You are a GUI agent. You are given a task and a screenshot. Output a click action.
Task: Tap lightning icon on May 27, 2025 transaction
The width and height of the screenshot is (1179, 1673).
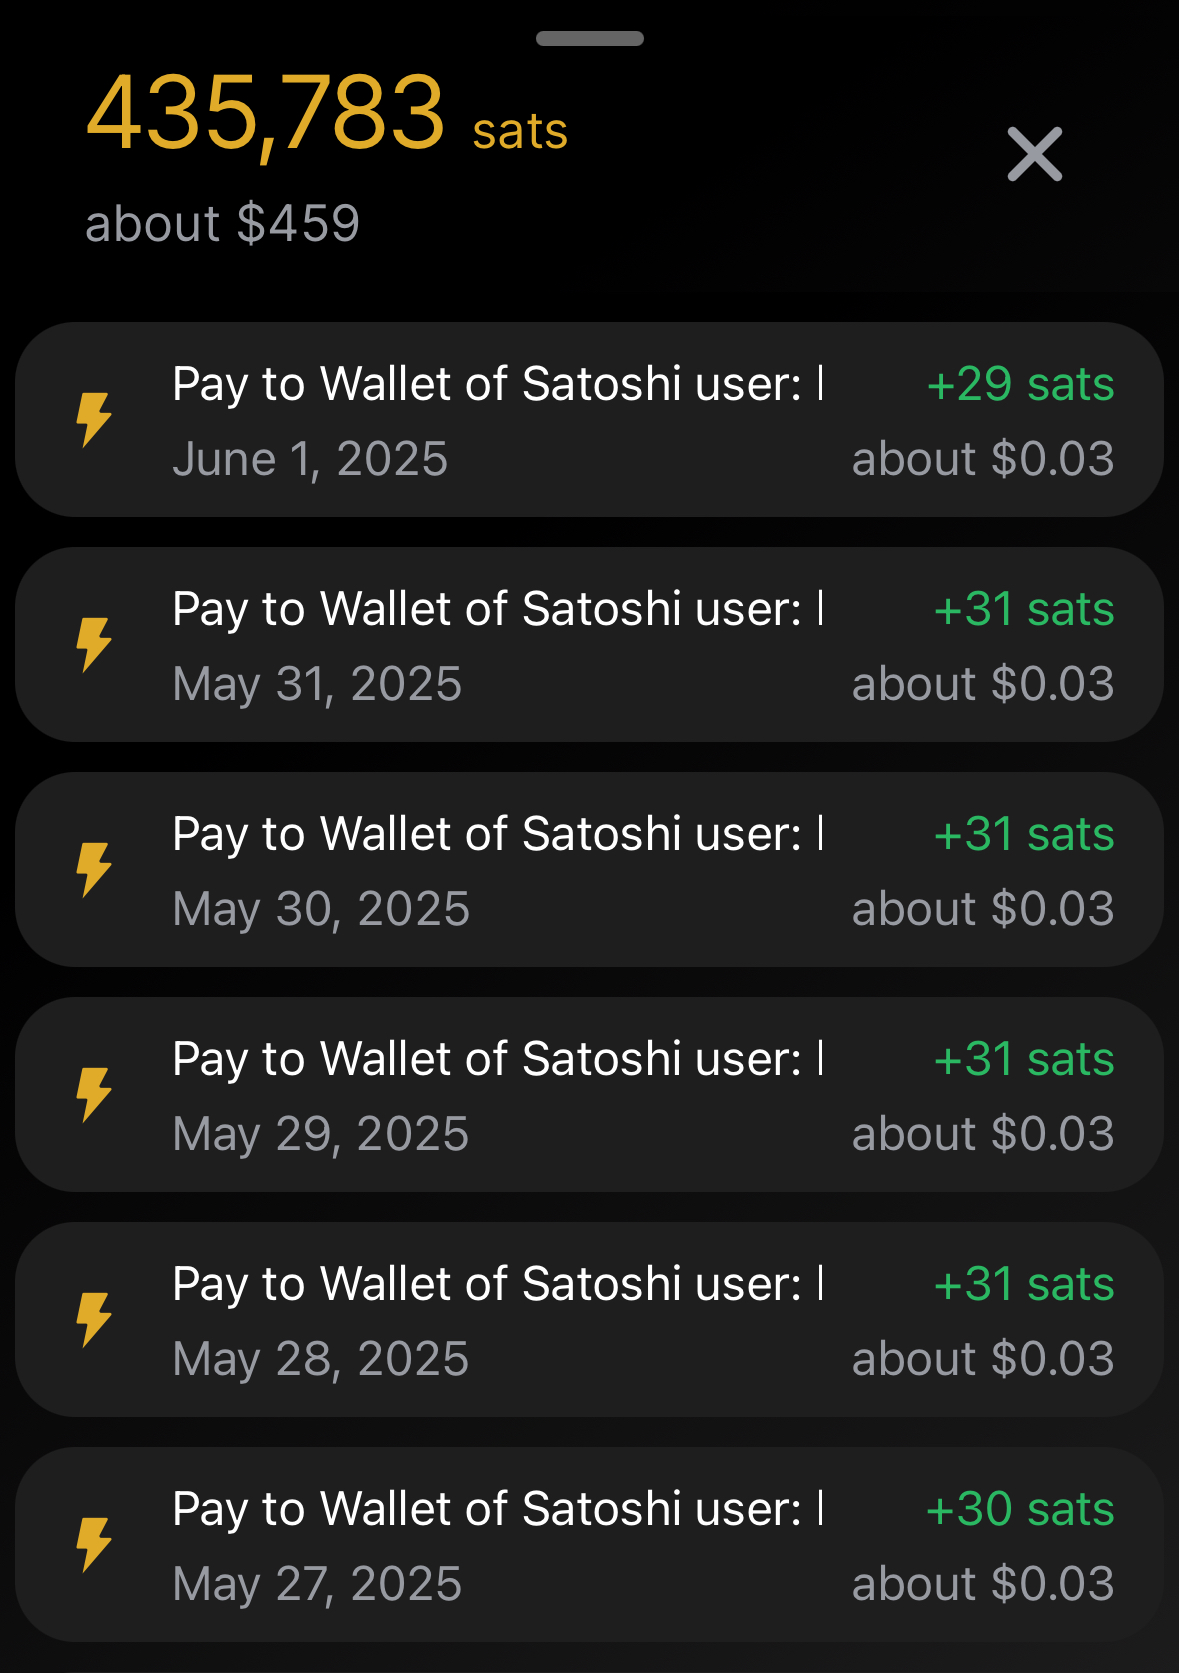pyautogui.click(x=94, y=1544)
